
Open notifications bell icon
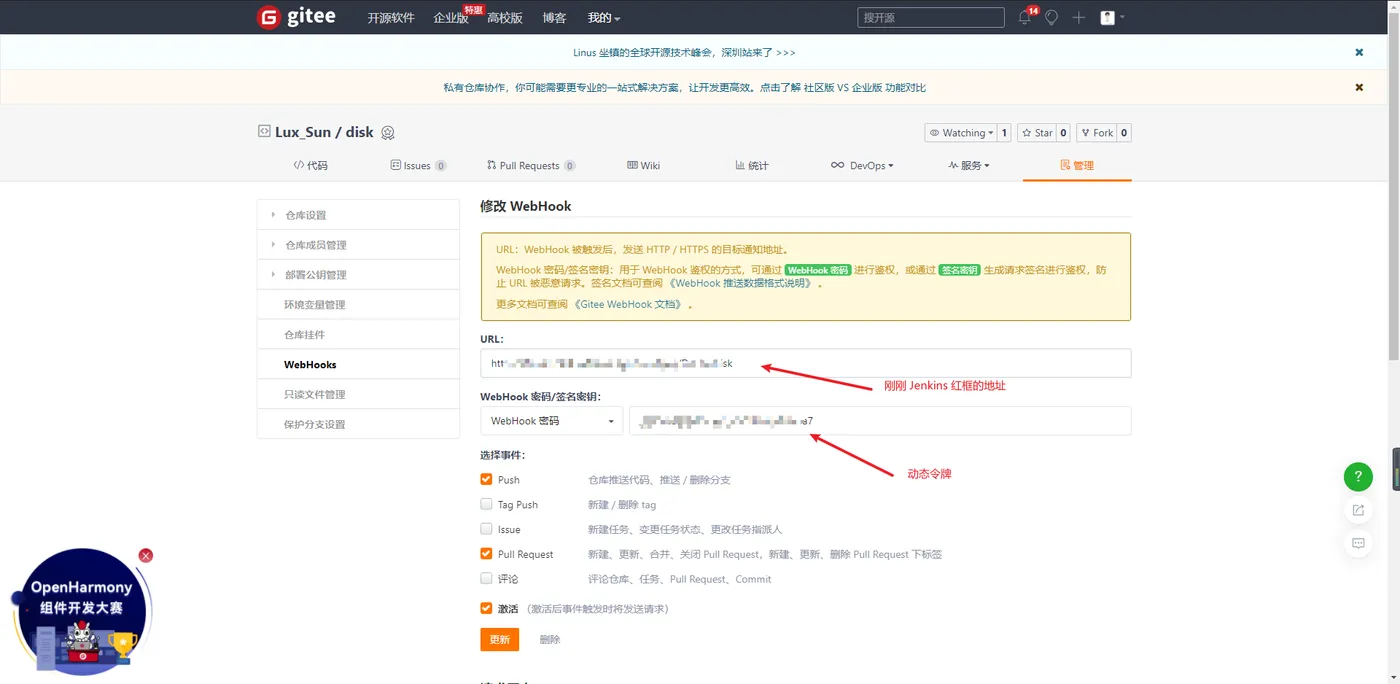1024,18
